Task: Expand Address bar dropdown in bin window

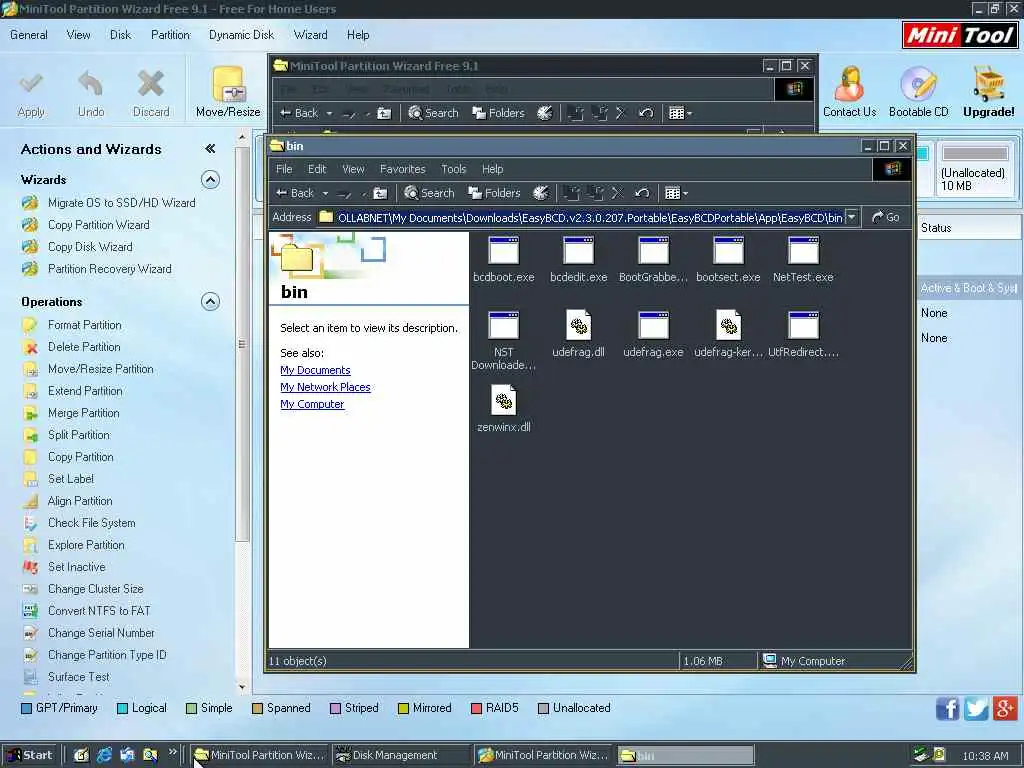Action: (852, 217)
